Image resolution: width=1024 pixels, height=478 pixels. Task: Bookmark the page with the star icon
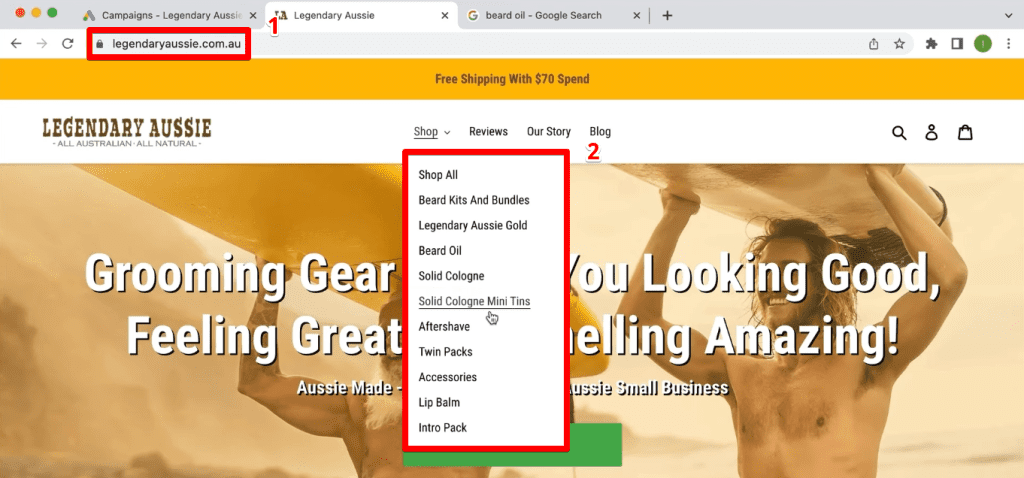pos(899,44)
